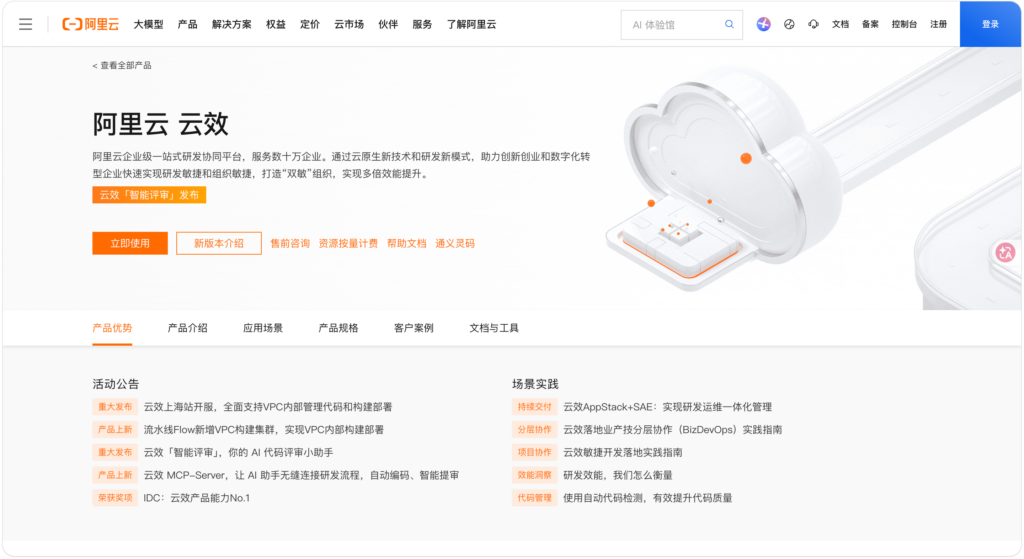This screenshot has width=1024, height=559.
Task: Click the Alibaba Cloud logo
Action: point(91,25)
